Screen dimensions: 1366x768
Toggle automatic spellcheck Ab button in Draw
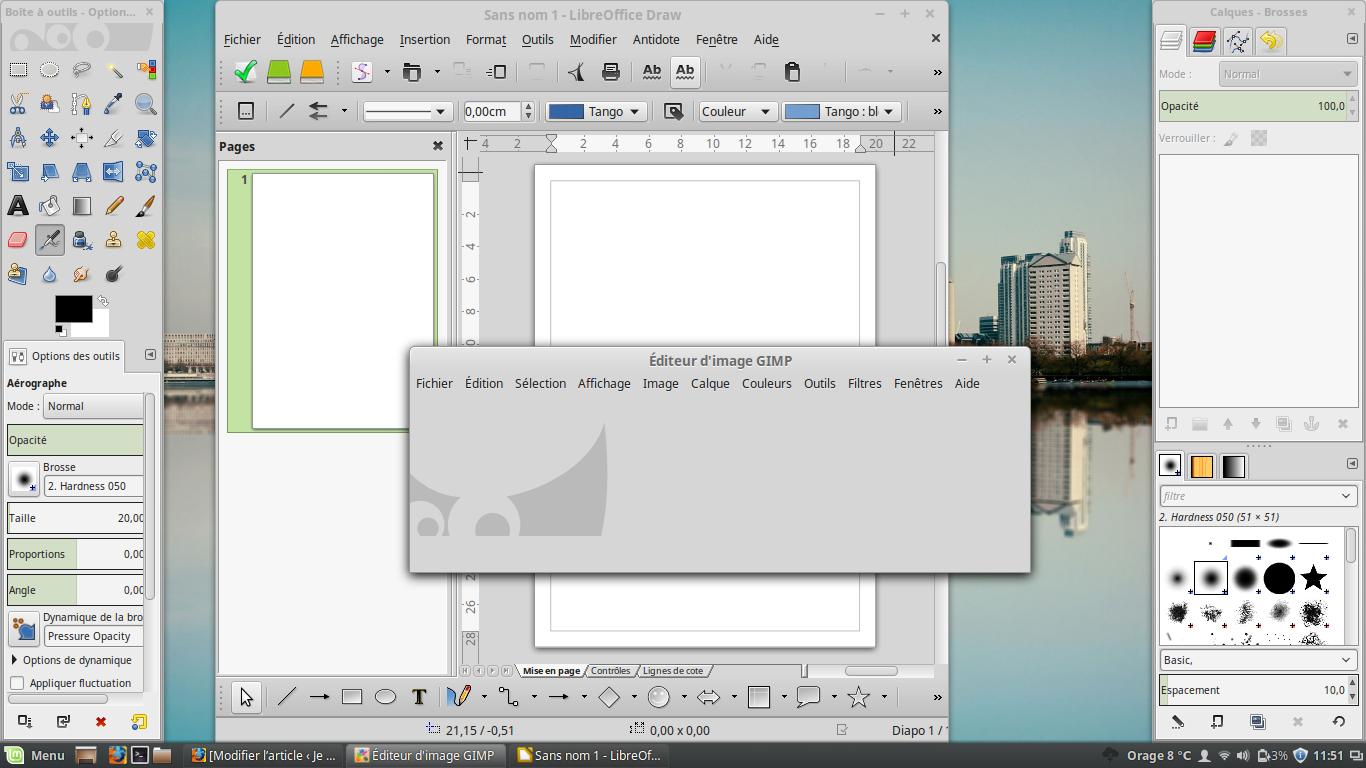pyautogui.click(x=685, y=71)
